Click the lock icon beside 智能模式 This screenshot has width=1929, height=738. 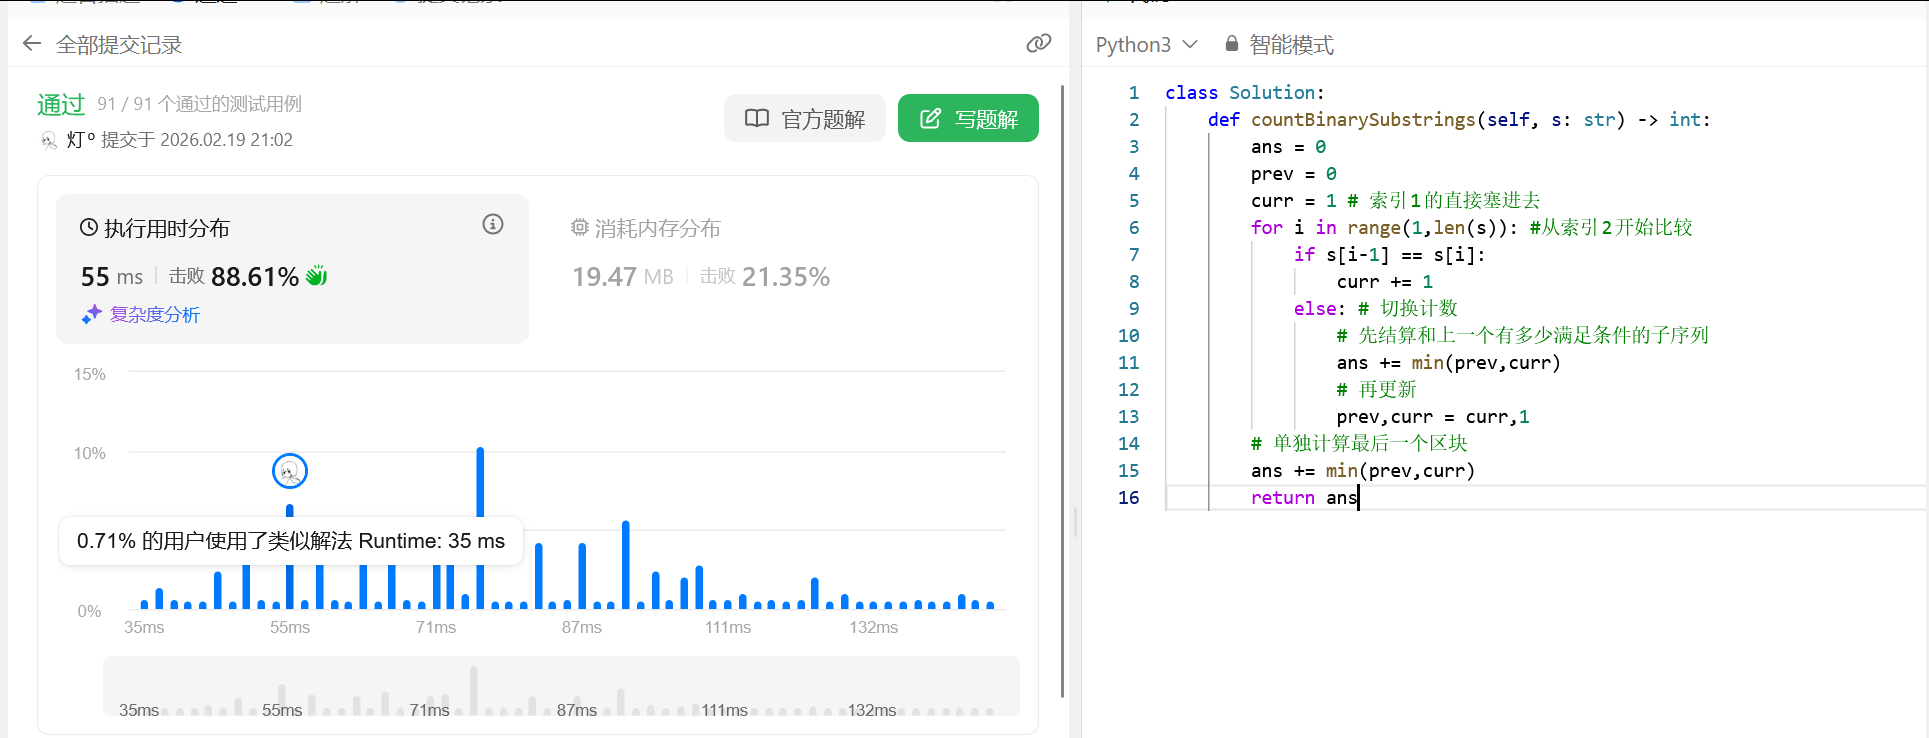(1231, 44)
